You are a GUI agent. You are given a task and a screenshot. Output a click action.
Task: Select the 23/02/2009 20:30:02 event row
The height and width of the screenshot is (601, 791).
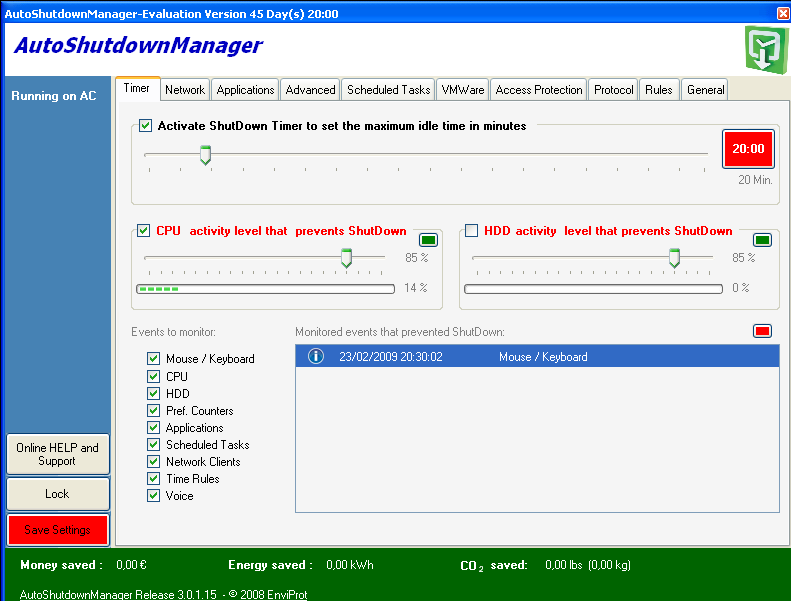[x=537, y=356]
